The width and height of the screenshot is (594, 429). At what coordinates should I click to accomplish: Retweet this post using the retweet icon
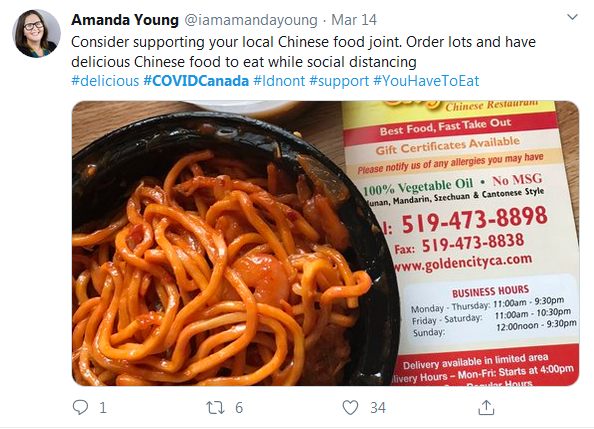pos(215,408)
